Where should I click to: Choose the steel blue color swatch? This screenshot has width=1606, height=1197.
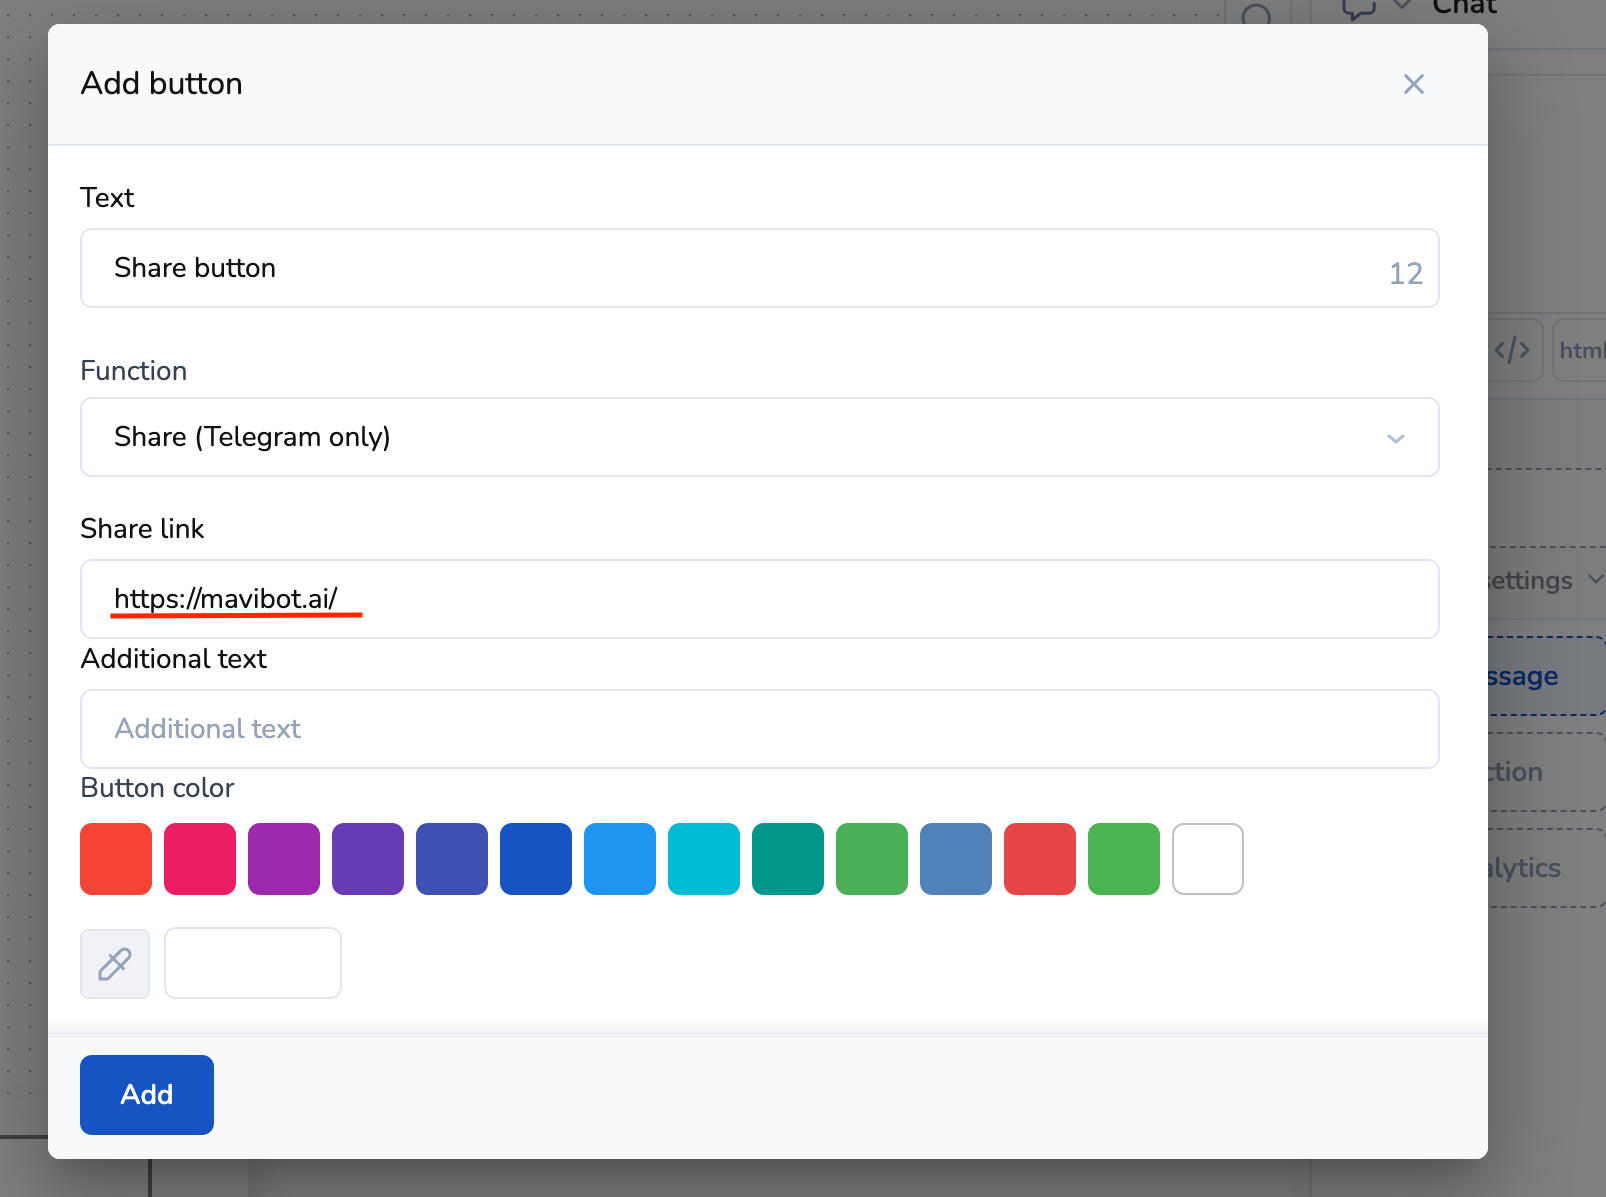(x=956, y=859)
